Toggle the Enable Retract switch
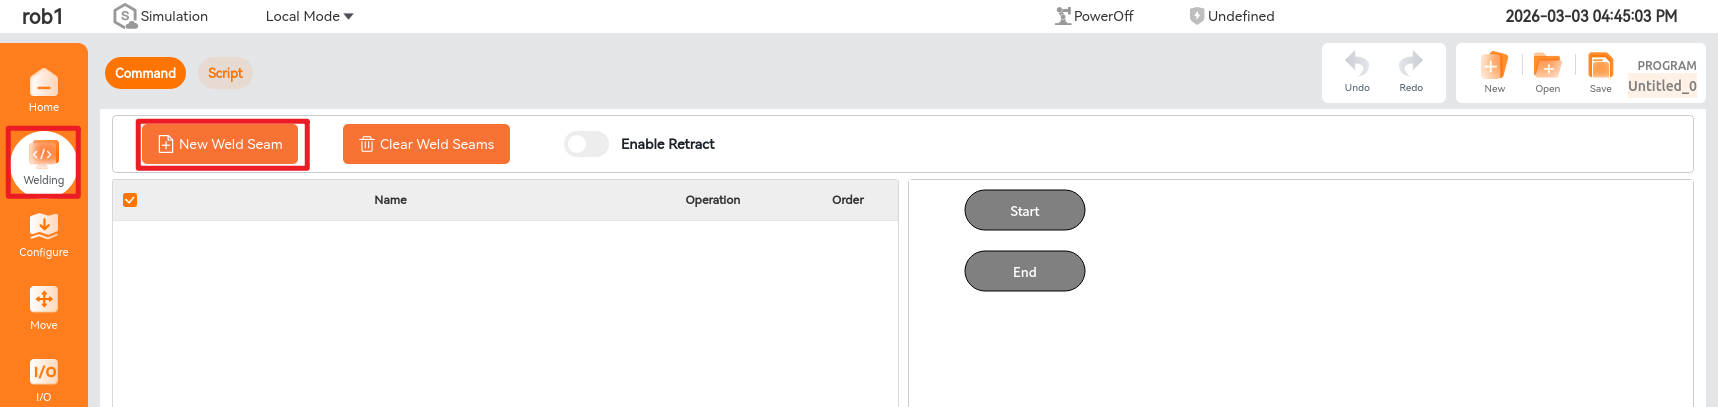Viewport: 1718px width, 407px height. point(586,144)
